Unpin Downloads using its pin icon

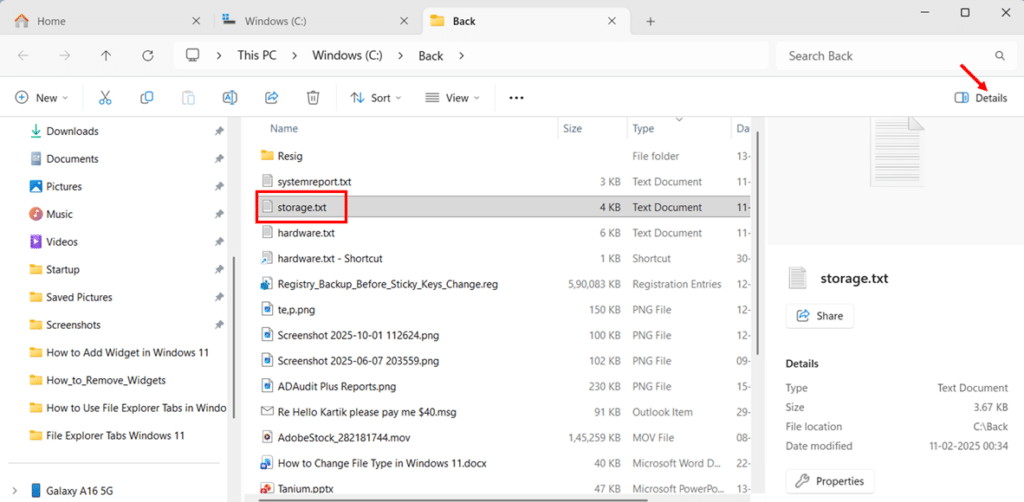[x=219, y=131]
